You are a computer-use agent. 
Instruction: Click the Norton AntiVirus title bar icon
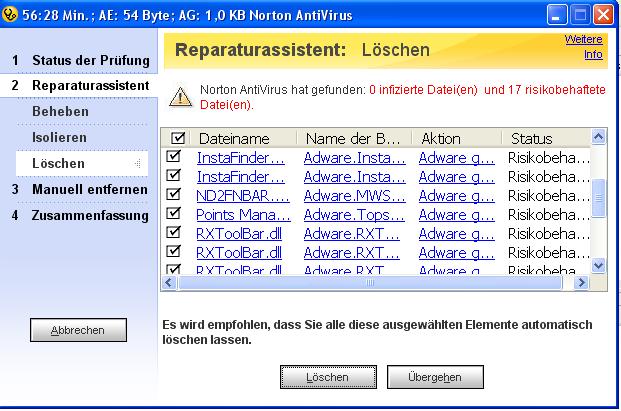tap(10, 14)
